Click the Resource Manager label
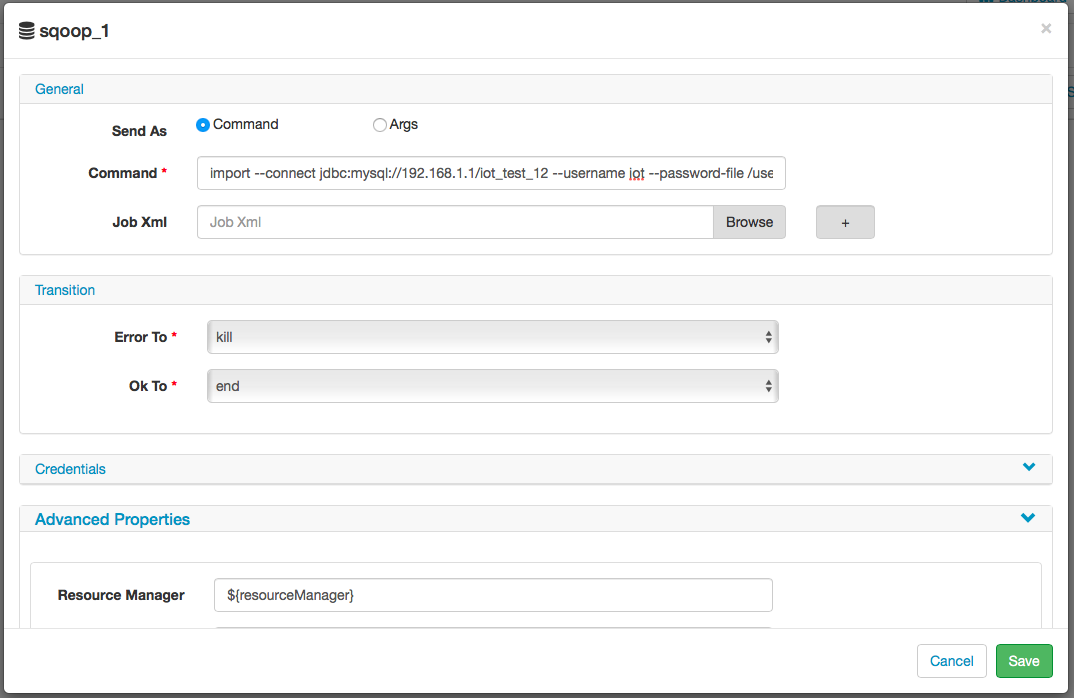The width and height of the screenshot is (1074, 698). [121, 595]
